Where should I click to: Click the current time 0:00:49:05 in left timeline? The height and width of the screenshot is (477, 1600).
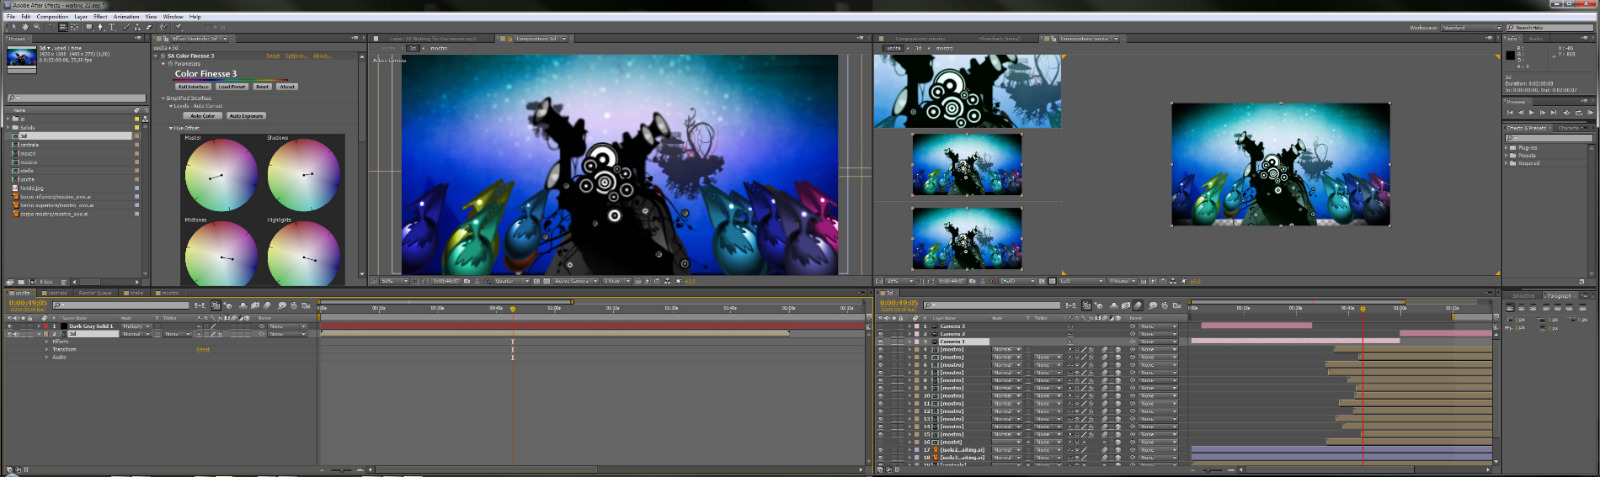[x=28, y=303]
